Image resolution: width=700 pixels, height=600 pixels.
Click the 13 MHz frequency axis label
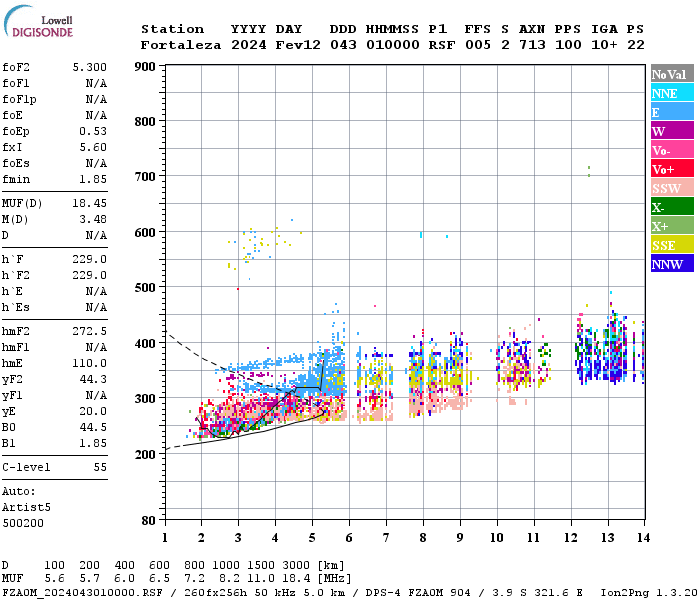[608, 538]
